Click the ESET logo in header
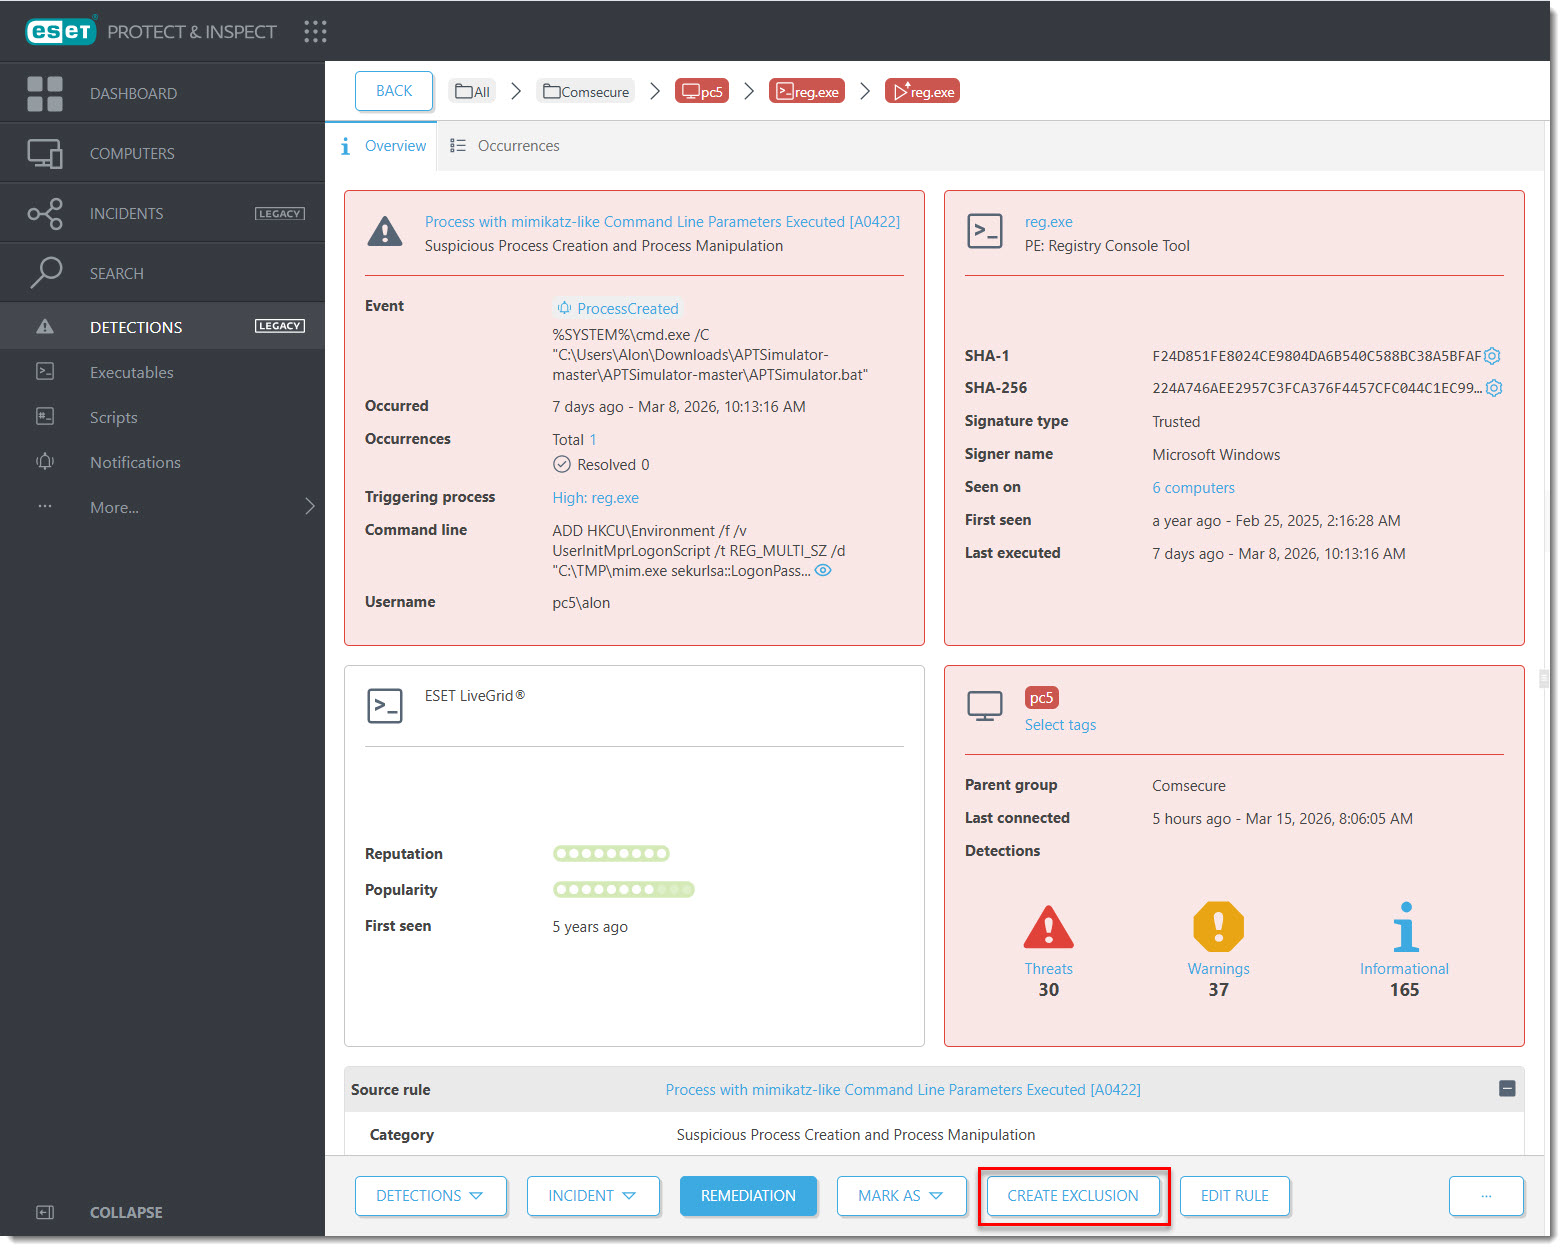Screen dimensions: 1565x1251 point(61,31)
